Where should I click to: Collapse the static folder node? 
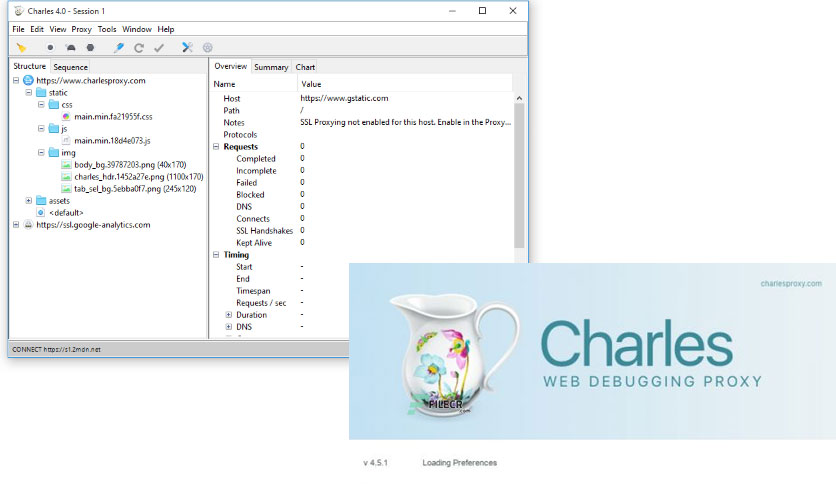coord(29,93)
